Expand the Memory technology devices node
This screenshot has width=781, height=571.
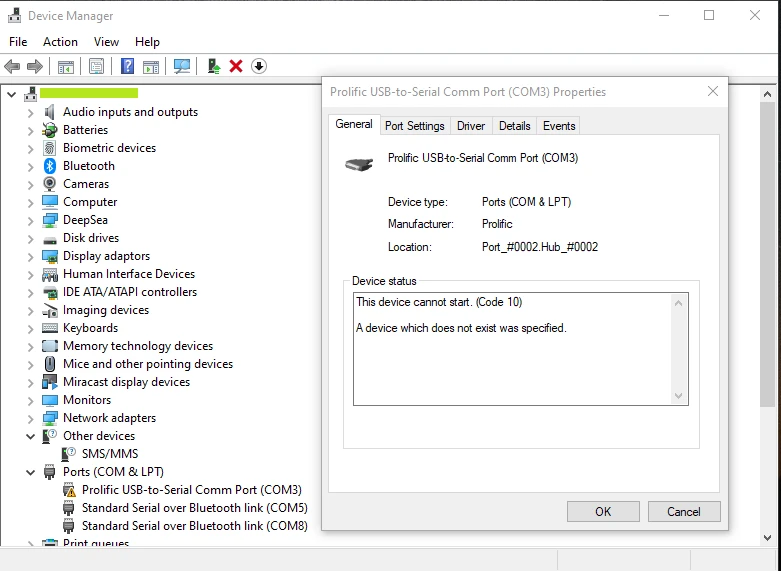pos(30,347)
